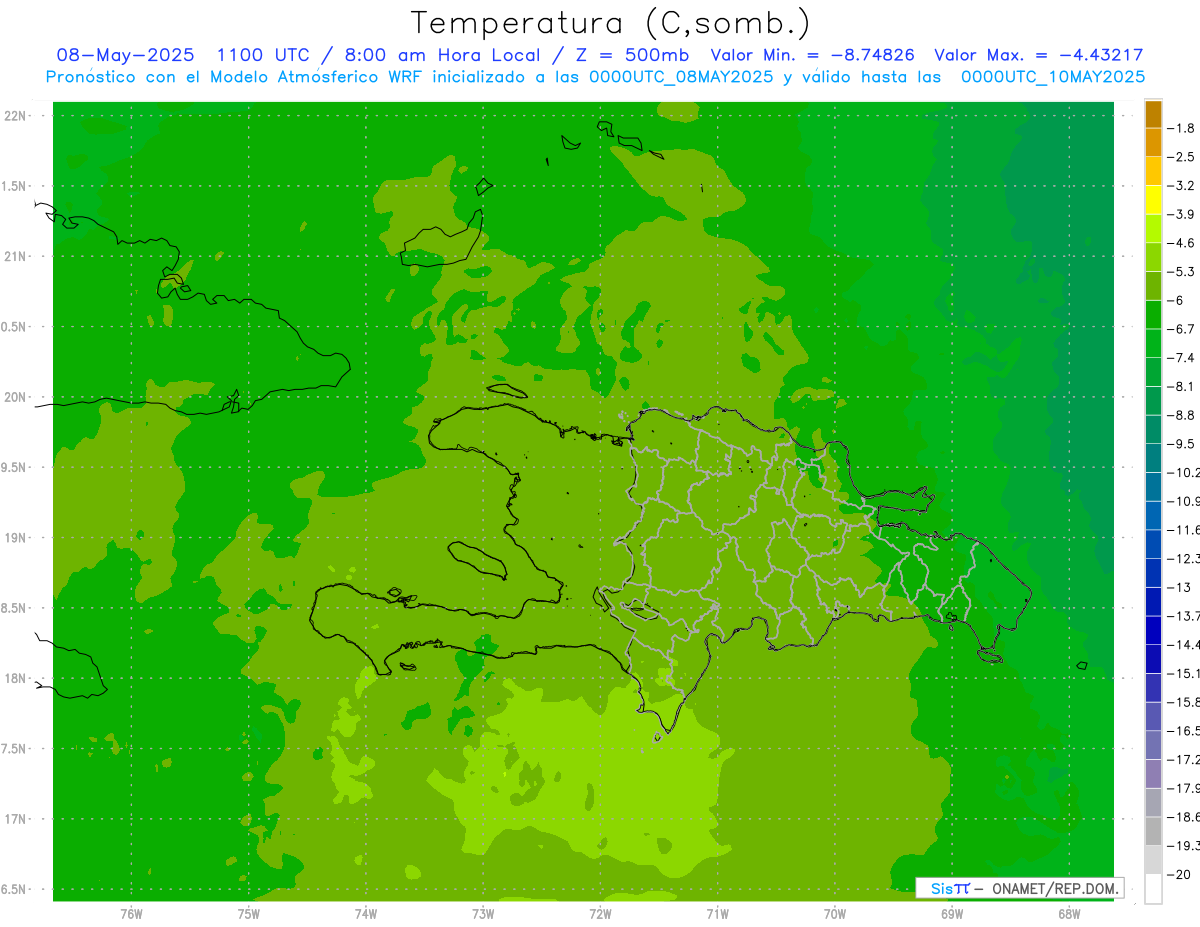
Task: Click the teal swatch between -9.5 and -10.2
Action: coord(1153,458)
